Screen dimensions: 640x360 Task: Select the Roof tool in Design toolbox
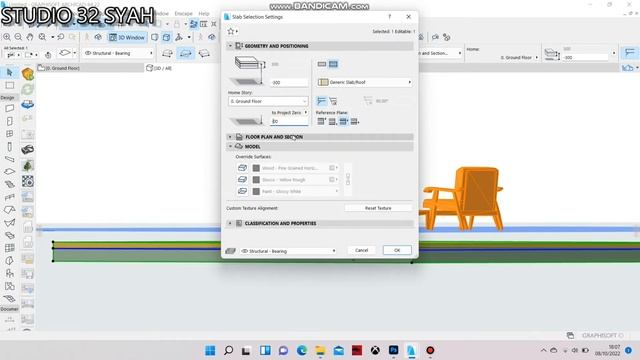(x=9, y=210)
